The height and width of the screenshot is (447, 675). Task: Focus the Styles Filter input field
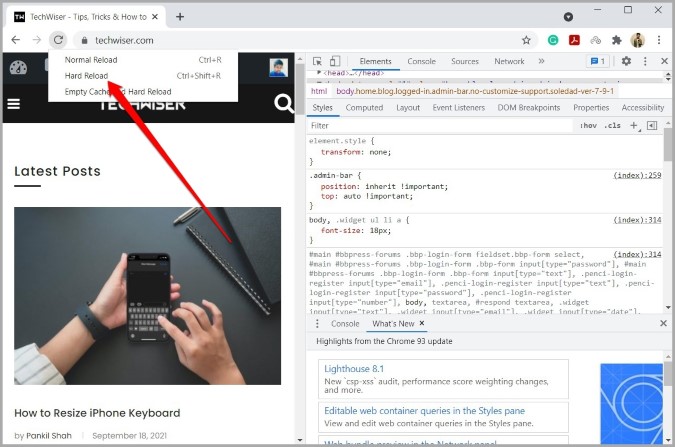point(440,125)
